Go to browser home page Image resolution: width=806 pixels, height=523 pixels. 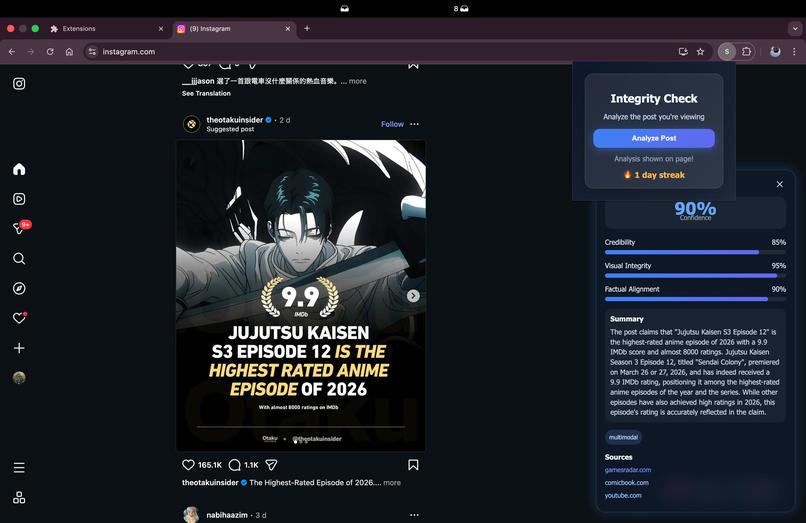69,51
